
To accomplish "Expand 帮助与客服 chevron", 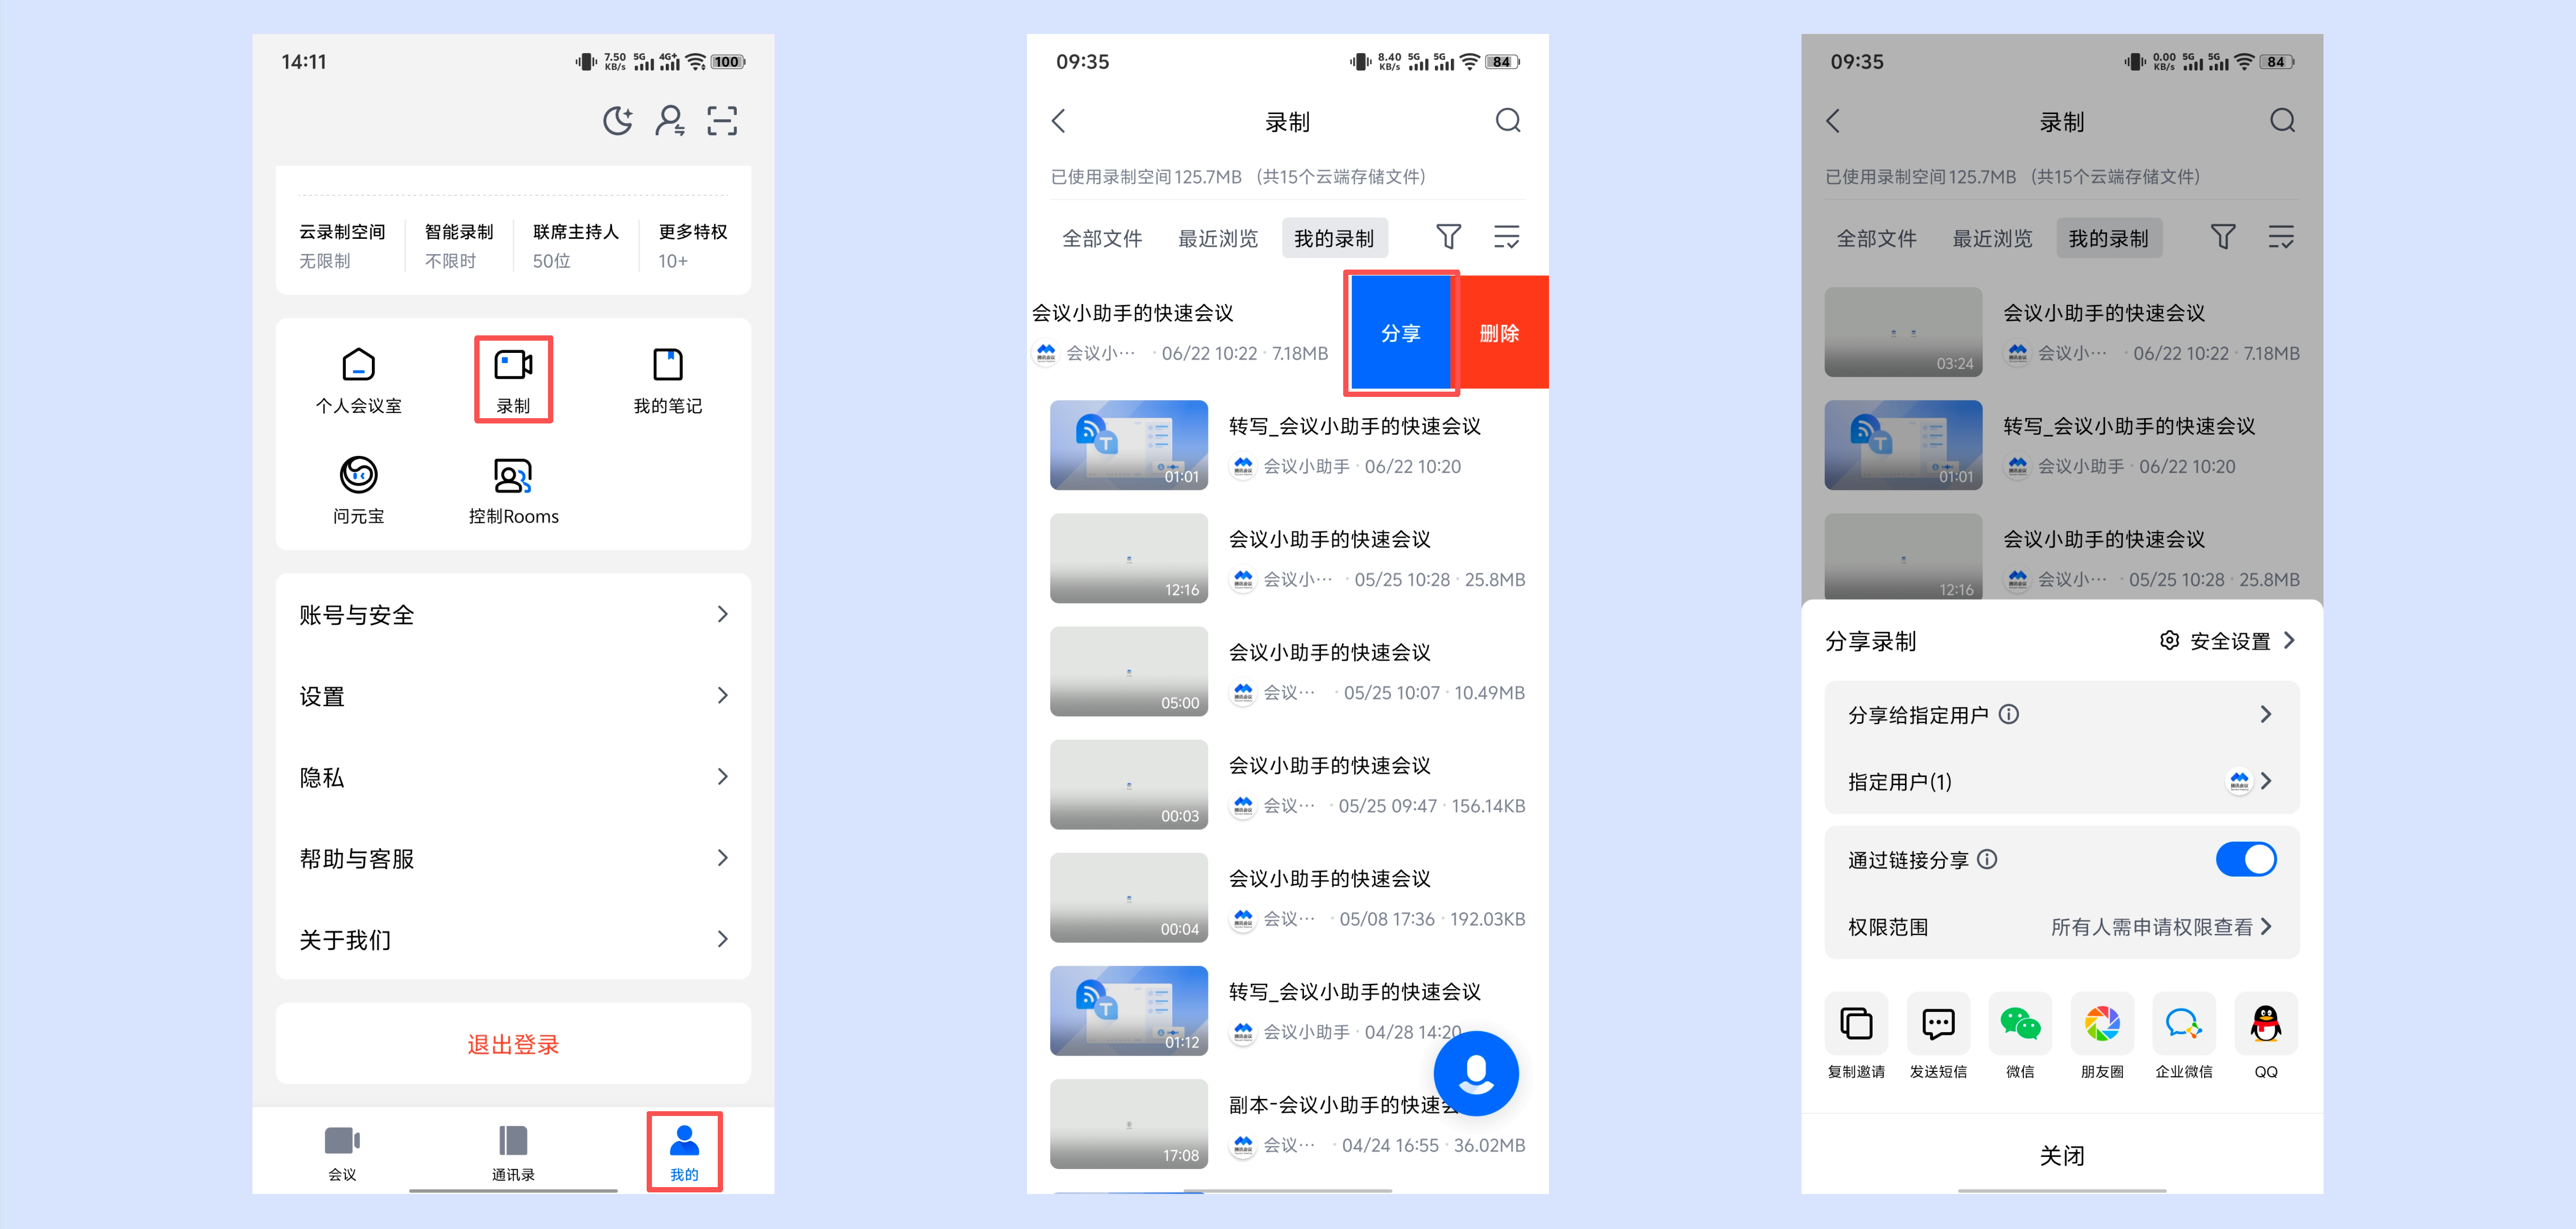I will [x=722, y=858].
